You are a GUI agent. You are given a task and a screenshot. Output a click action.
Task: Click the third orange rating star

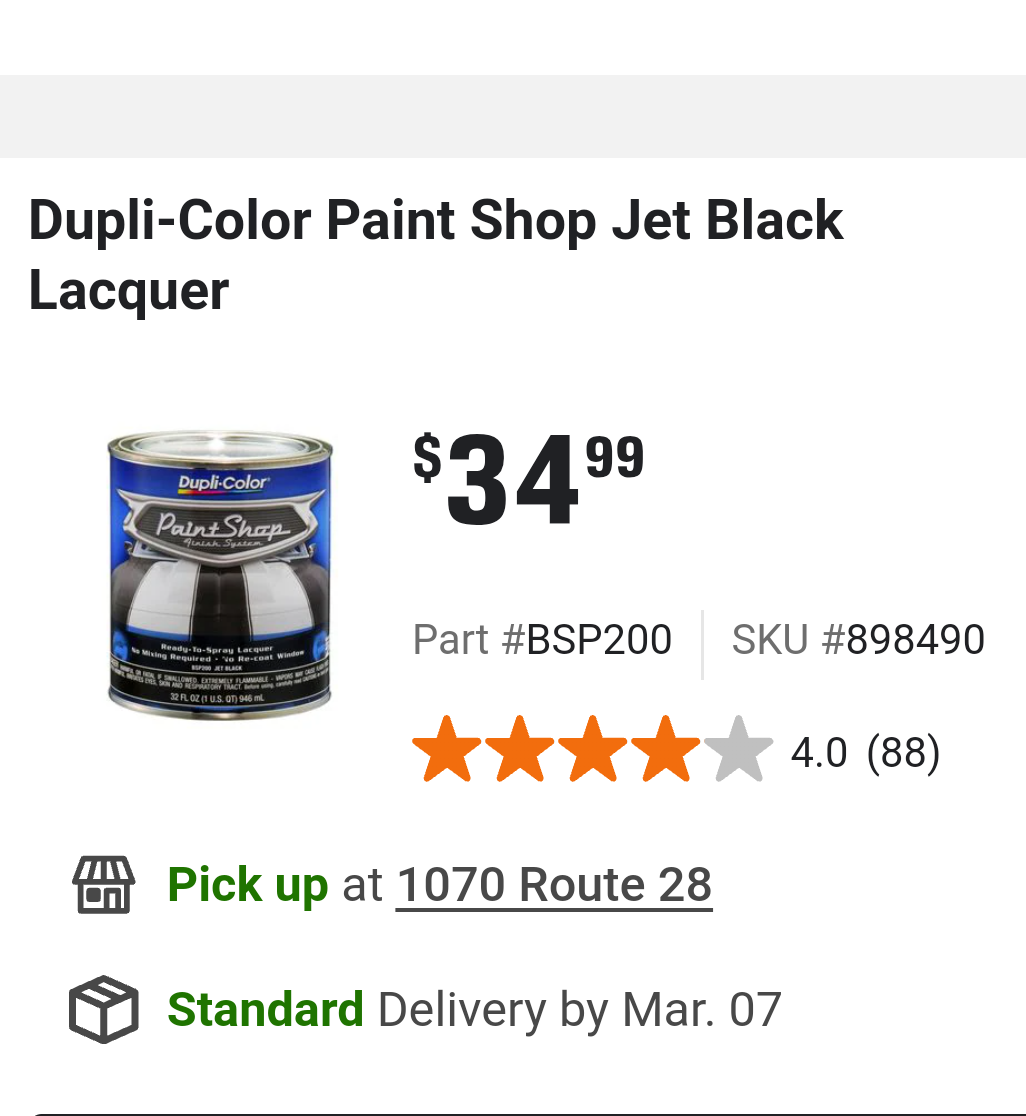point(593,749)
